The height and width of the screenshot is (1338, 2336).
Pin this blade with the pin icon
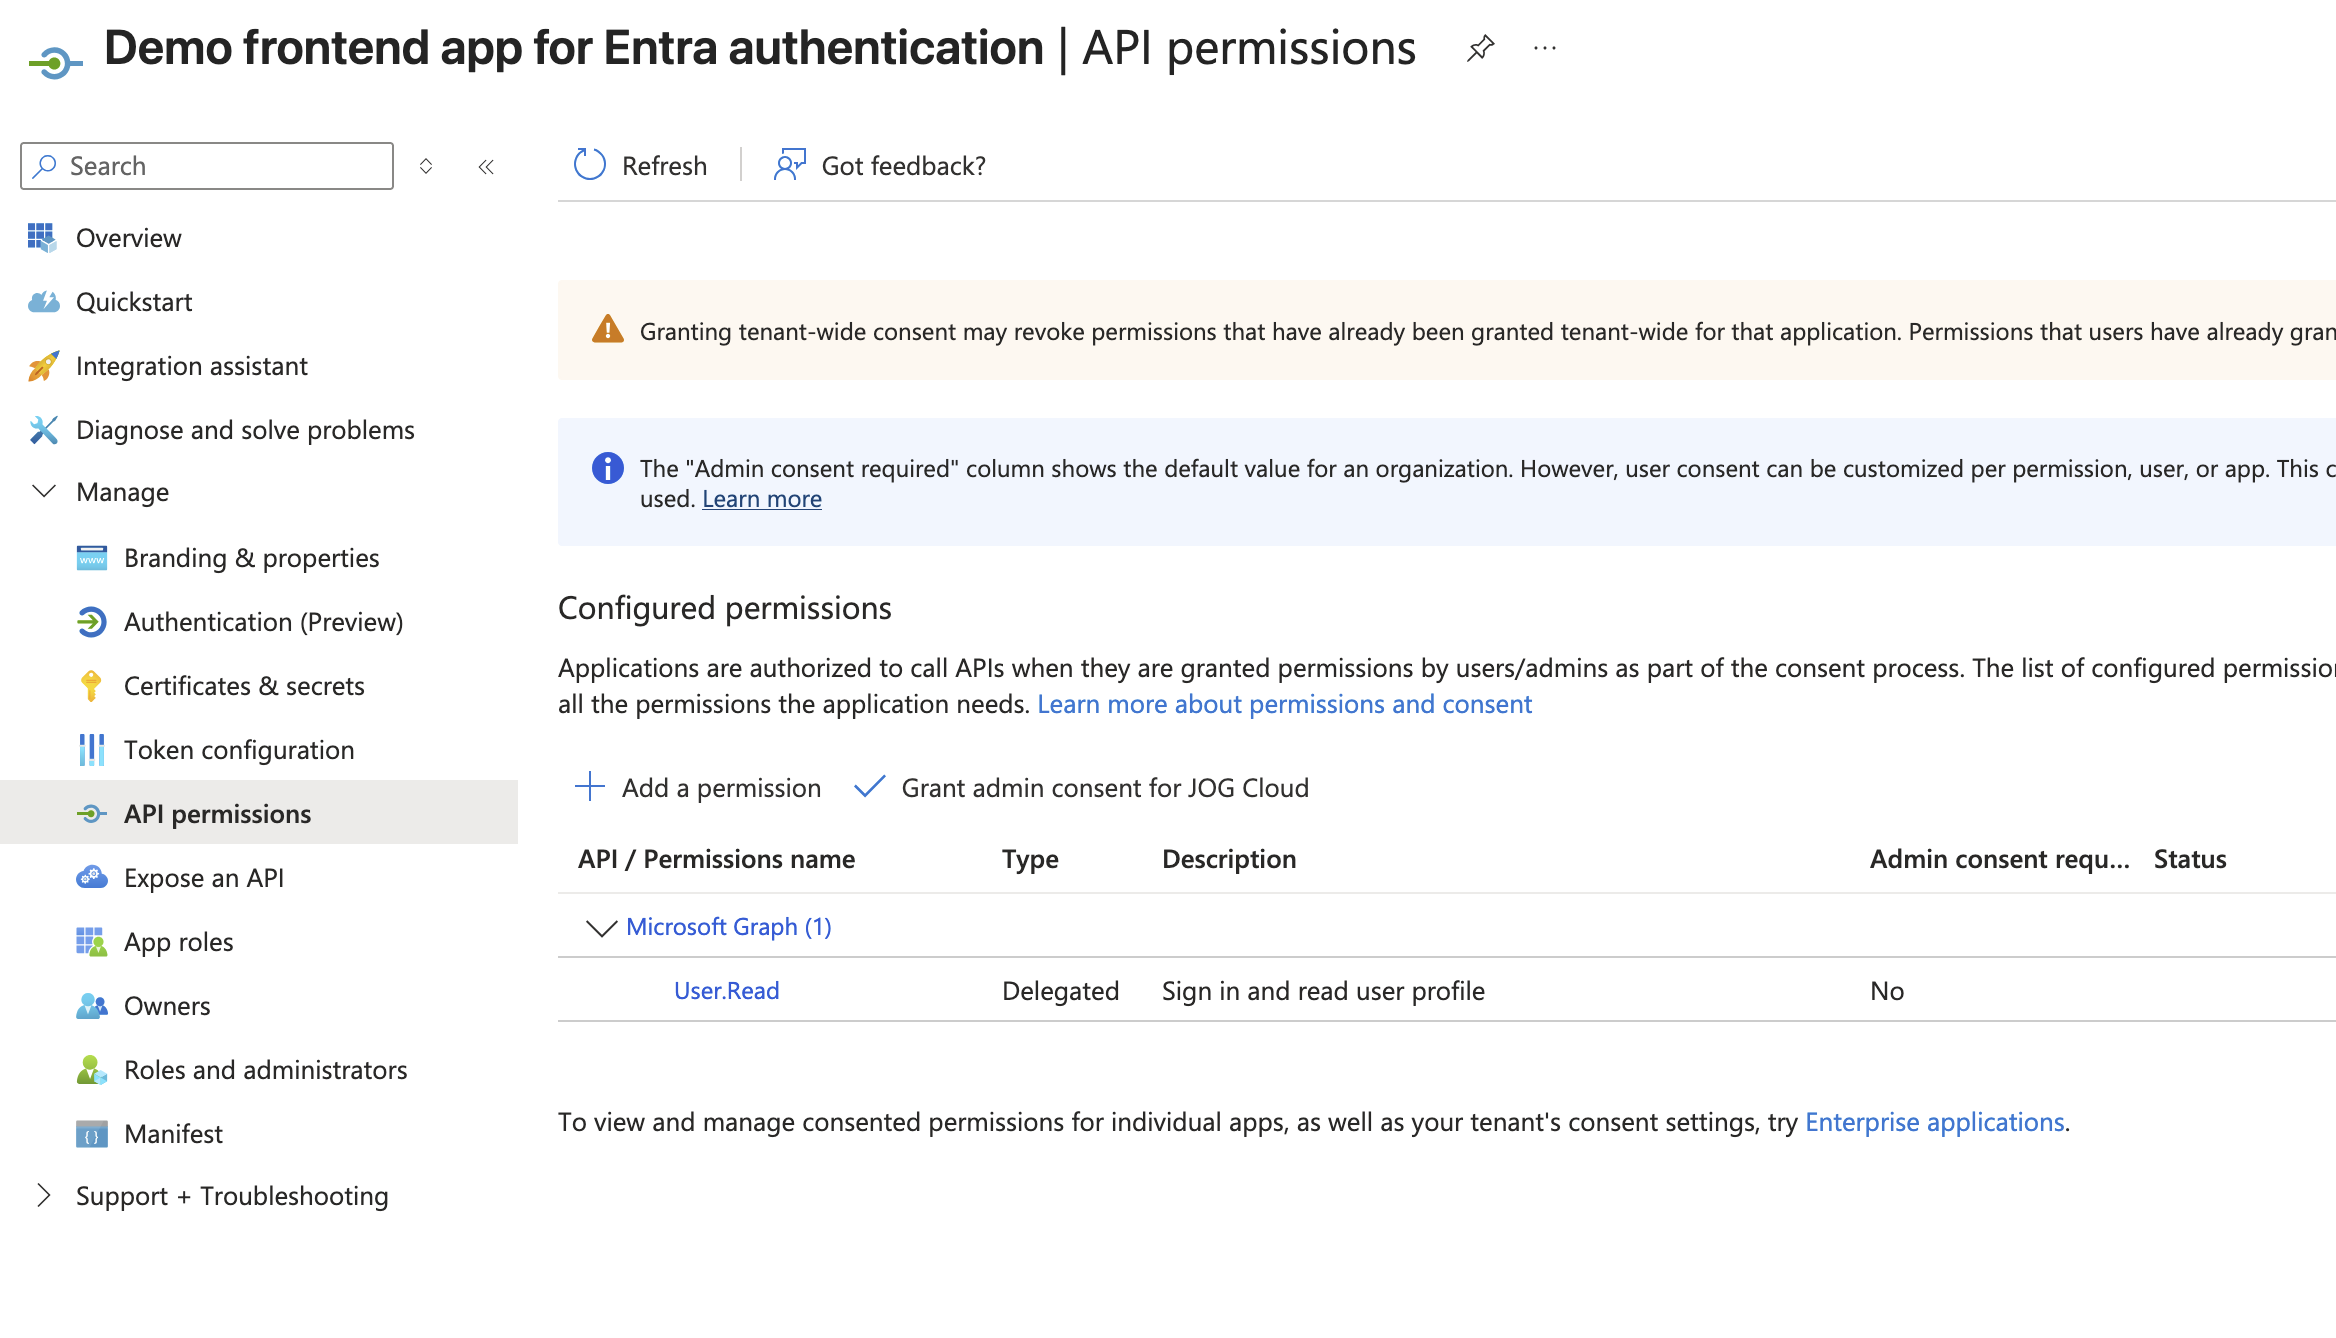(1480, 48)
